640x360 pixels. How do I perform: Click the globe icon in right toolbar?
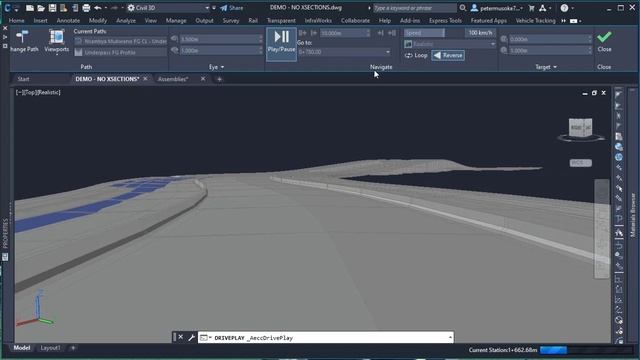click(x=619, y=157)
